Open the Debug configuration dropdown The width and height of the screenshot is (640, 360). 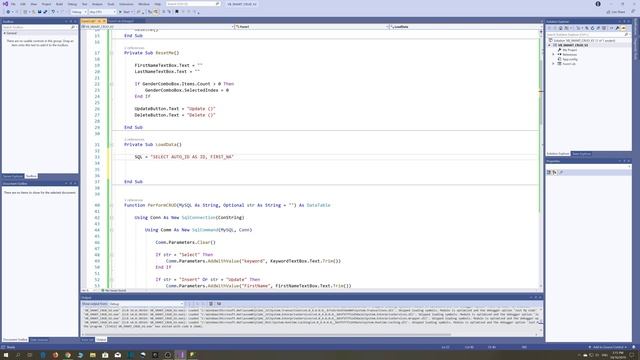click(78, 12)
